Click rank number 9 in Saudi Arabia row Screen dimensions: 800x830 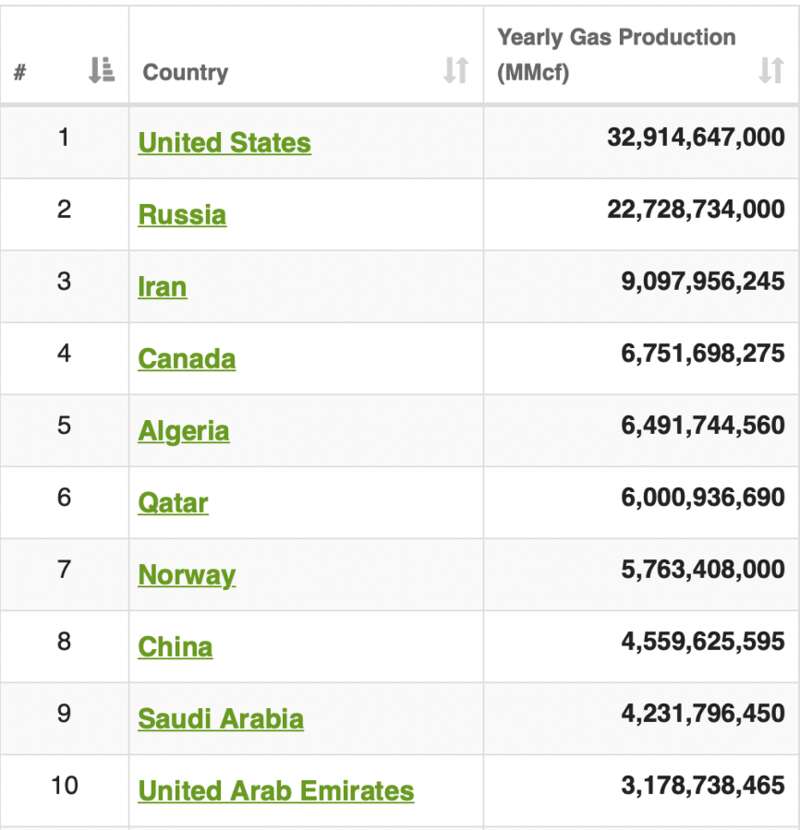click(64, 713)
